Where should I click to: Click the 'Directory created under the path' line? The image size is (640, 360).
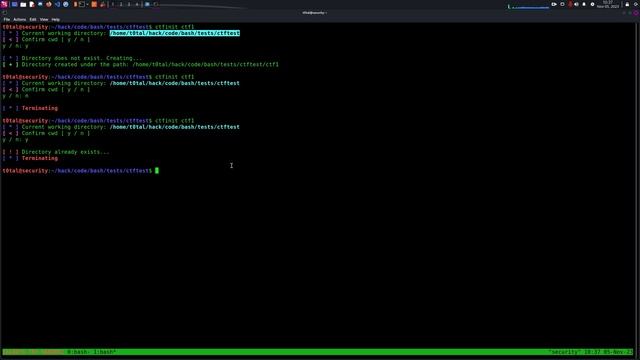pyautogui.click(x=140, y=64)
